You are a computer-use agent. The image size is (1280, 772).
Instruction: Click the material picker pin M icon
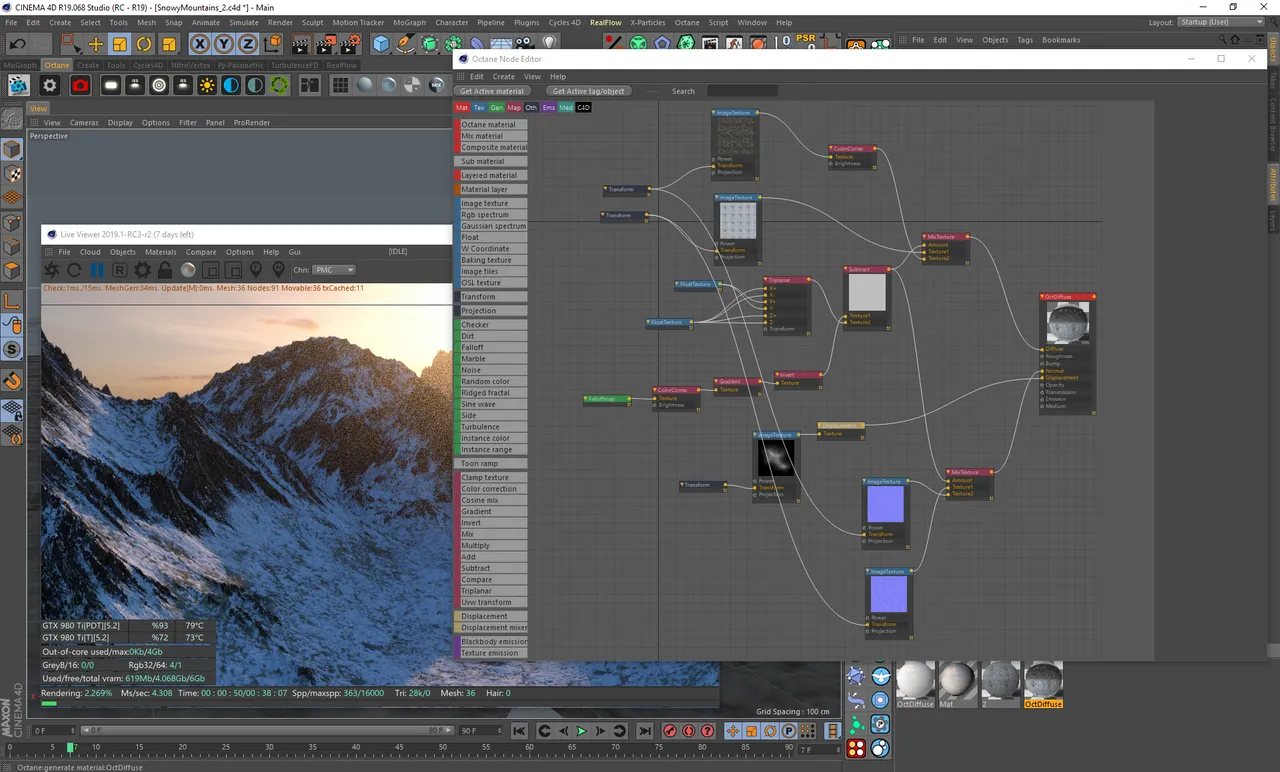[279, 270]
